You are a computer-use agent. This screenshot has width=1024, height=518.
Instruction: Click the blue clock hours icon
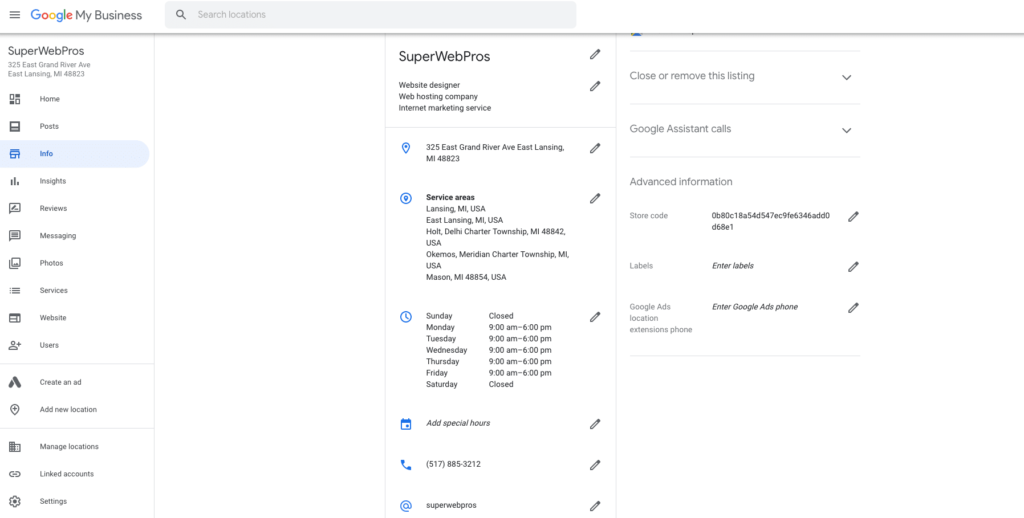point(406,317)
